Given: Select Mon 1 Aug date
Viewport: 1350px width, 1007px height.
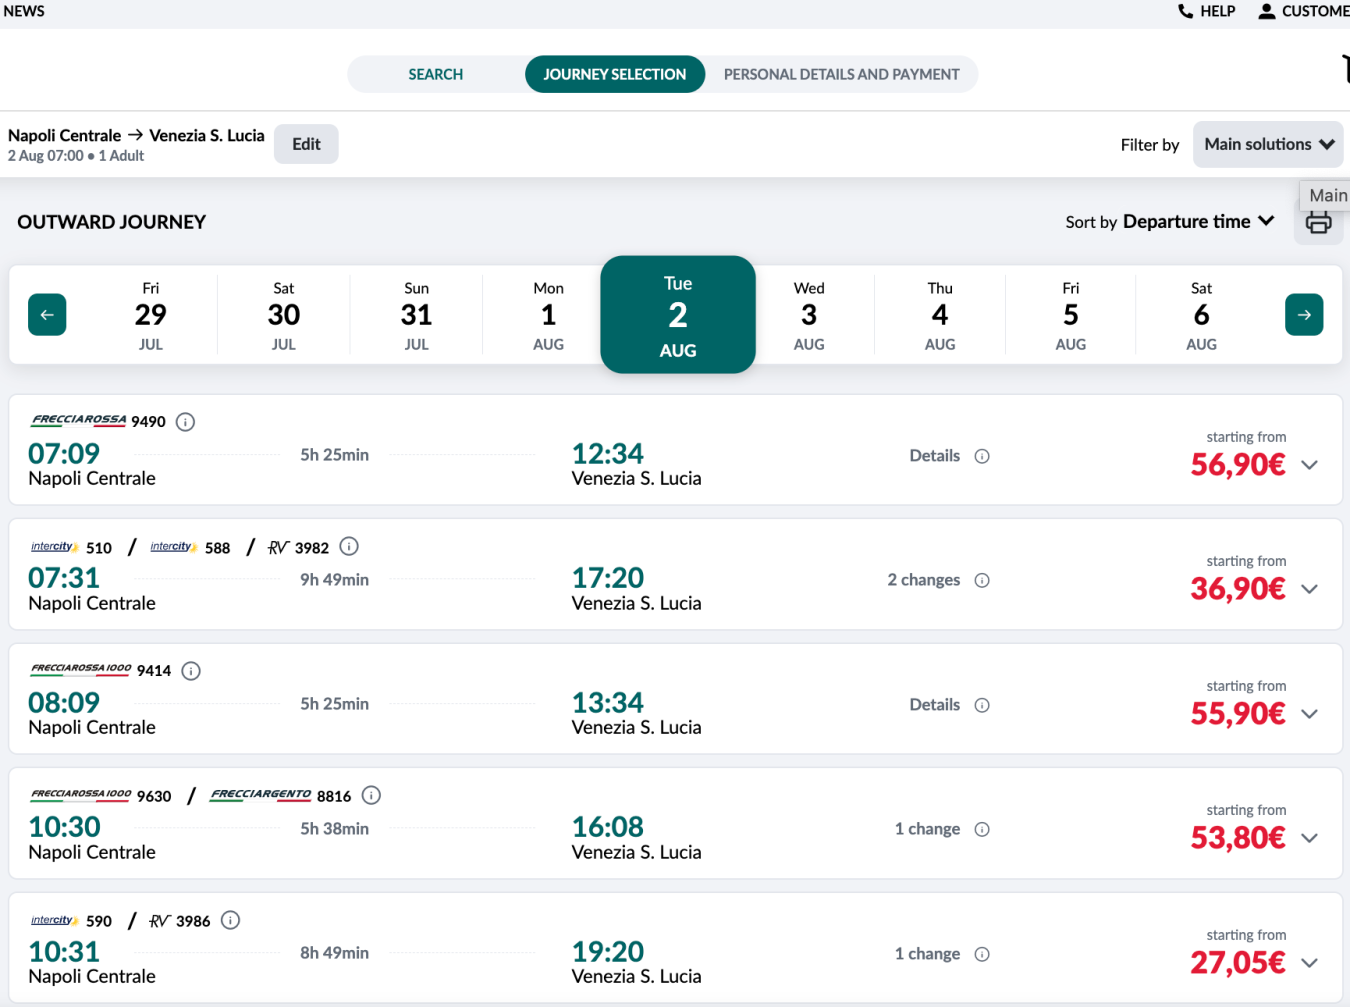Looking at the screenshot, I should 548,315.
